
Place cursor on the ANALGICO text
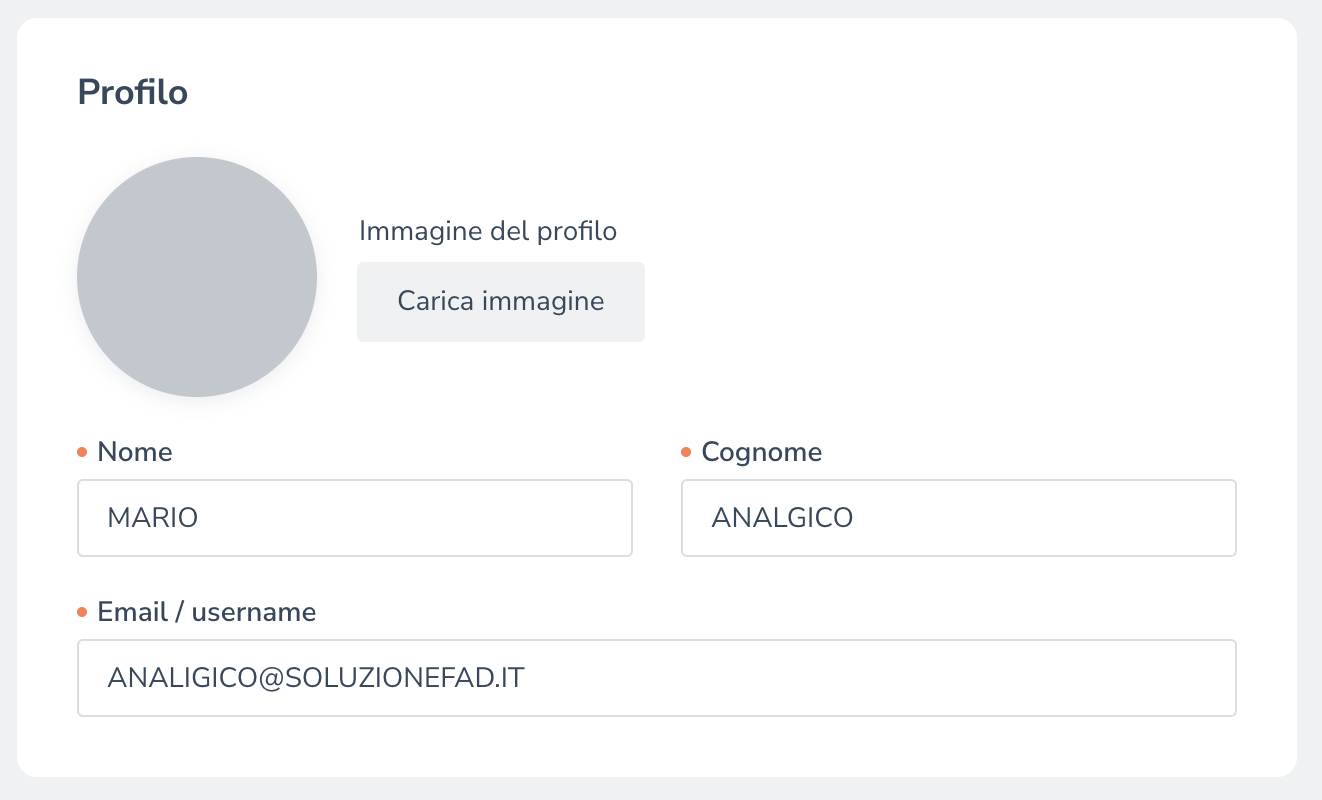click(x=782, y=518)
